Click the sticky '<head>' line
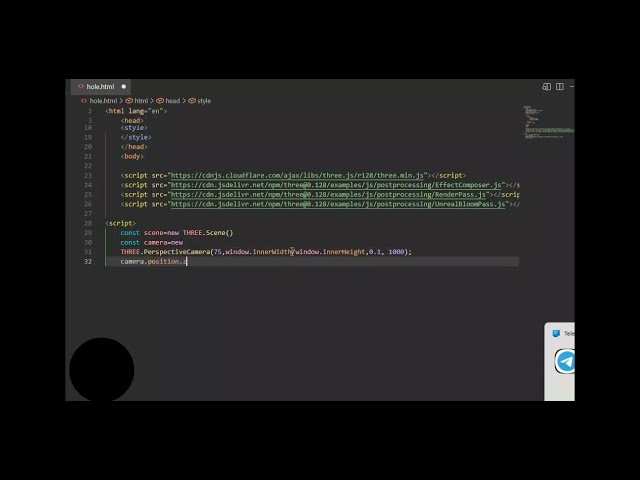 point(132,120)
